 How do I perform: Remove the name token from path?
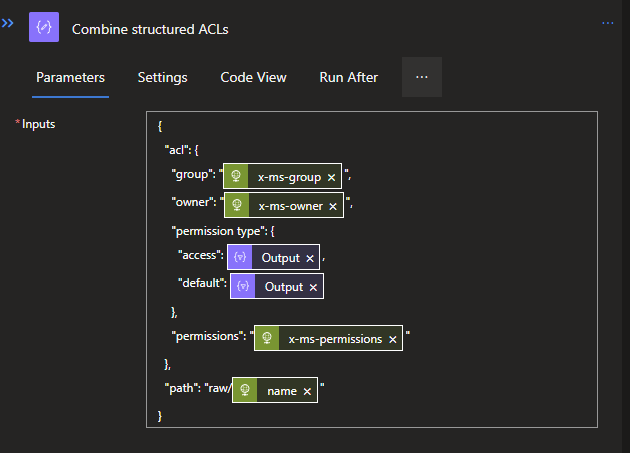click(307, 391)
